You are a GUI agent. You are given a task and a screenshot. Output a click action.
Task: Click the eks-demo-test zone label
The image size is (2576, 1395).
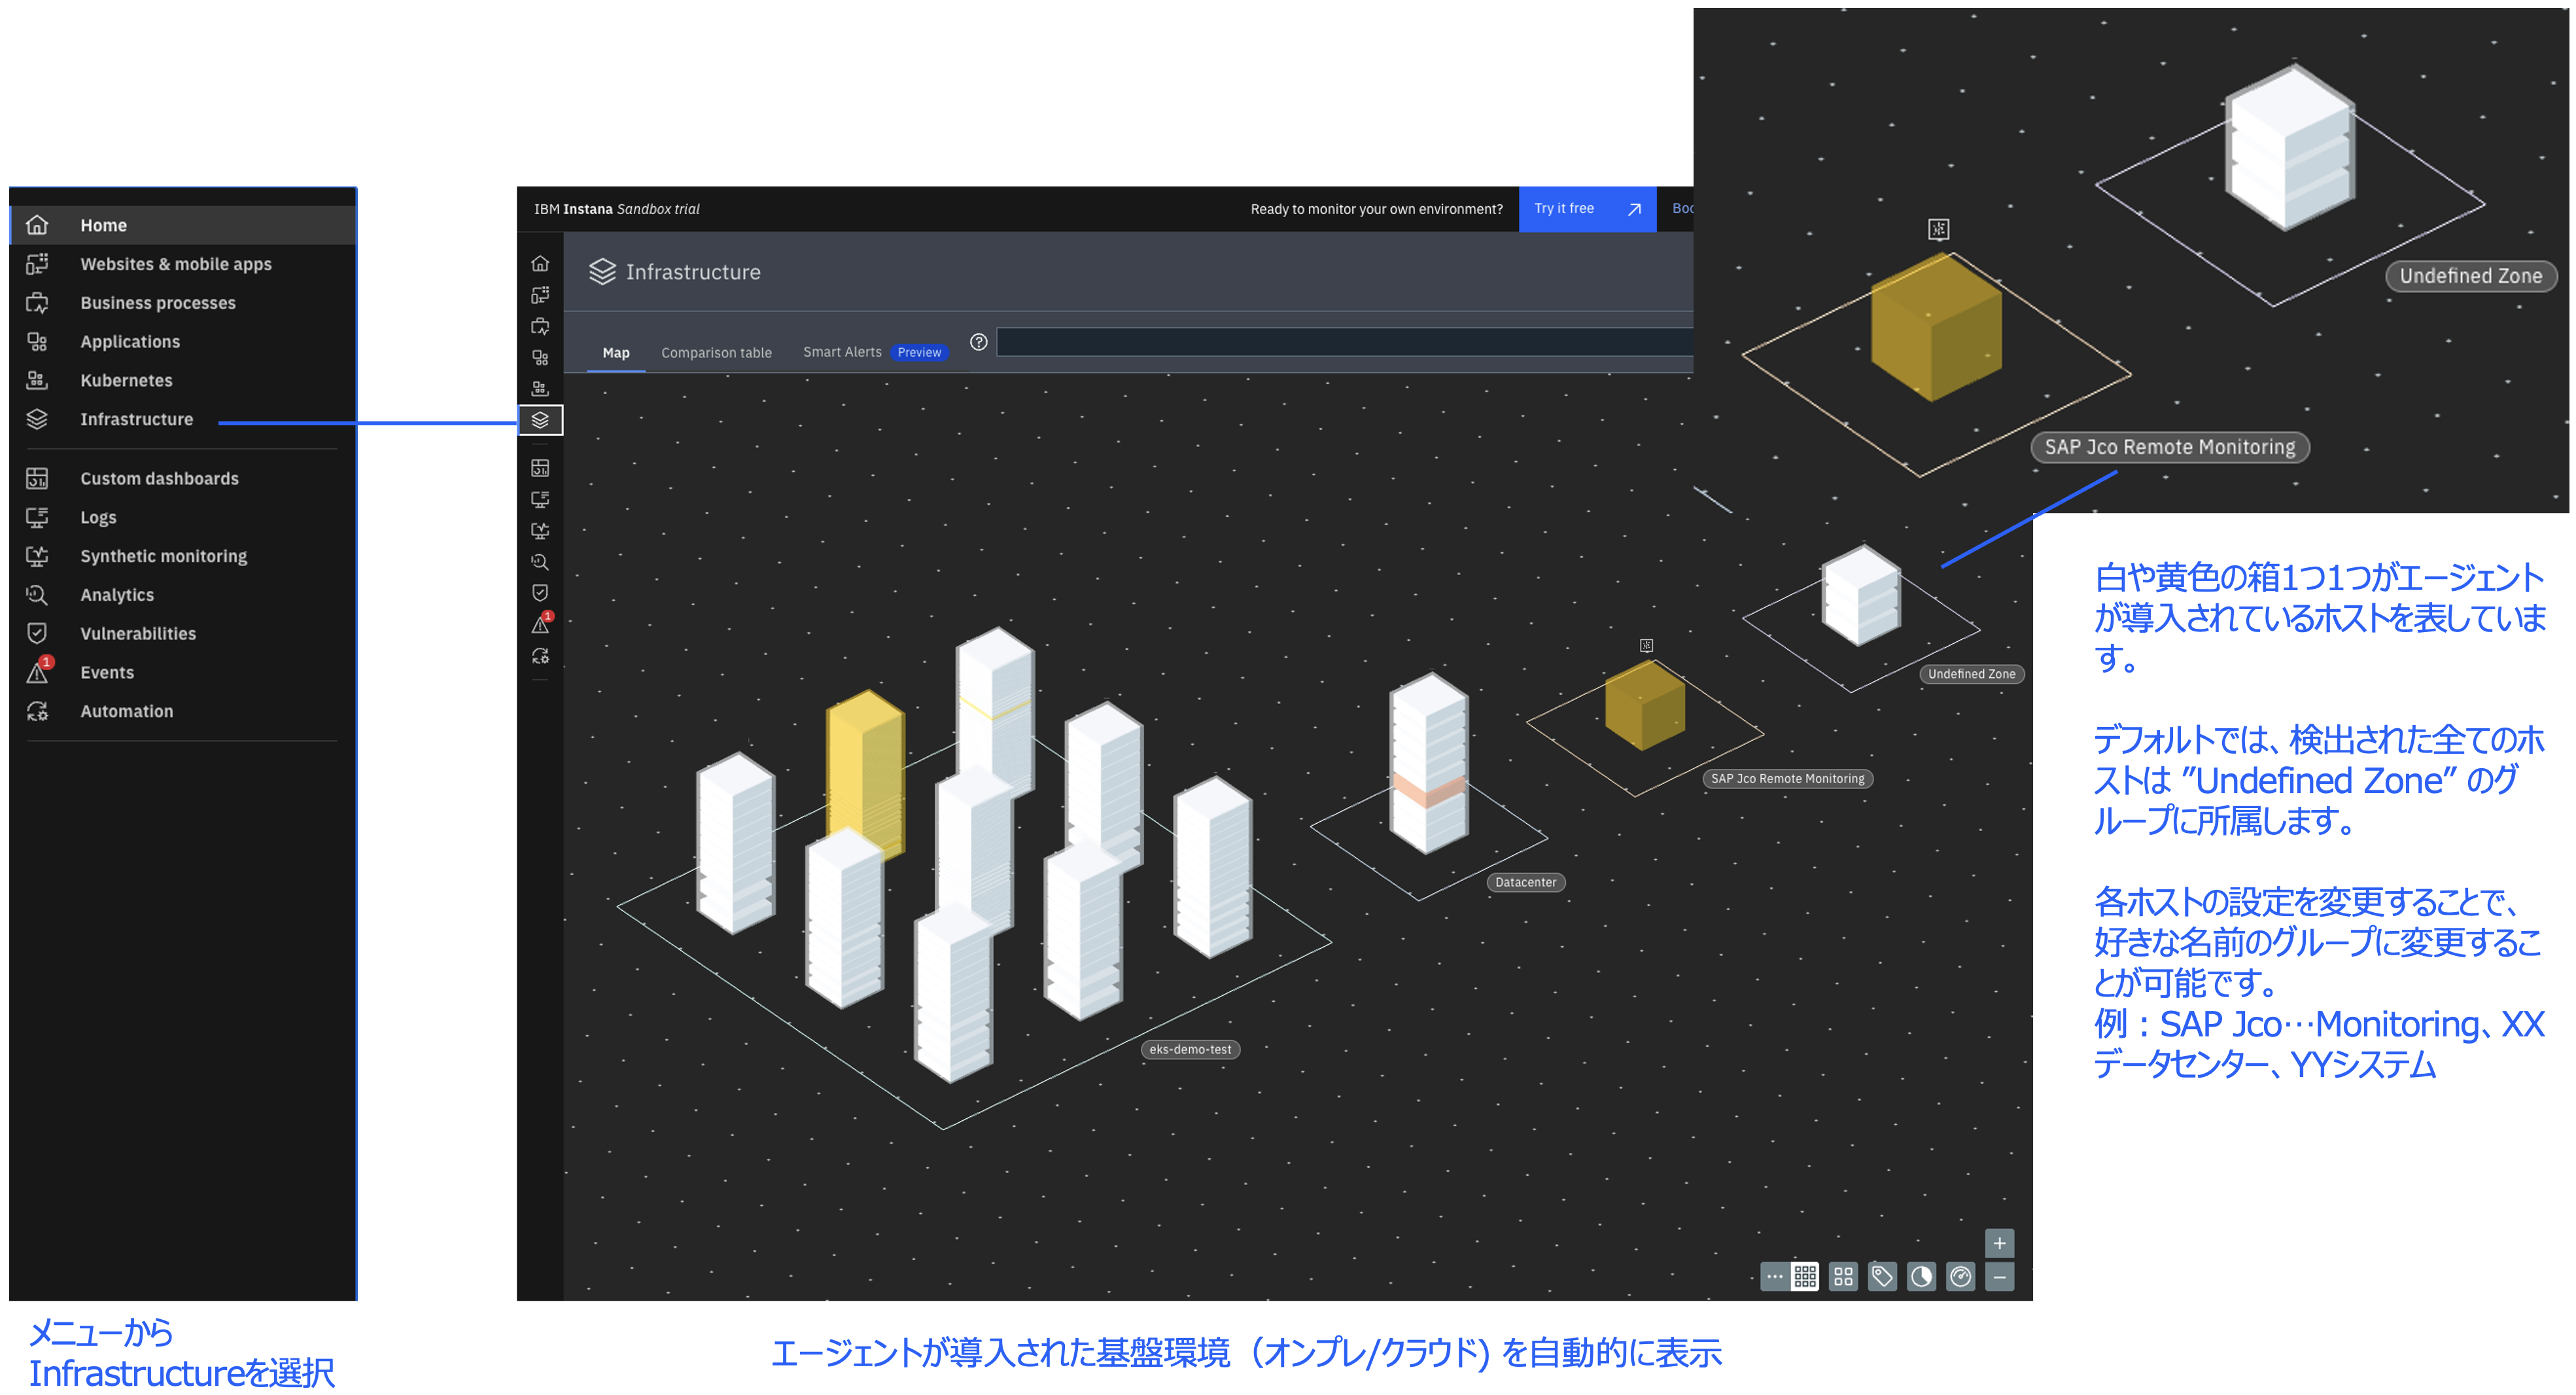coord(1190,1049)
